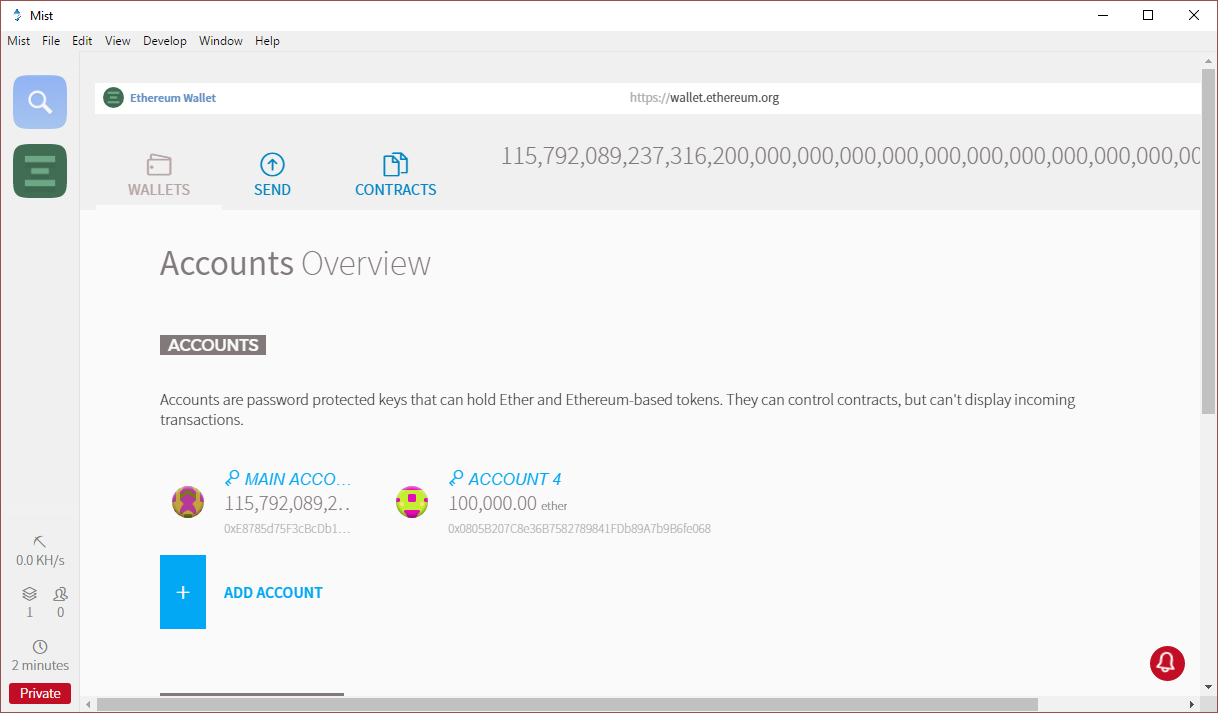This screenshot has height=713, width=1218.
Task: Click the Account 4 identicon avatar
Action: point(412,502)
